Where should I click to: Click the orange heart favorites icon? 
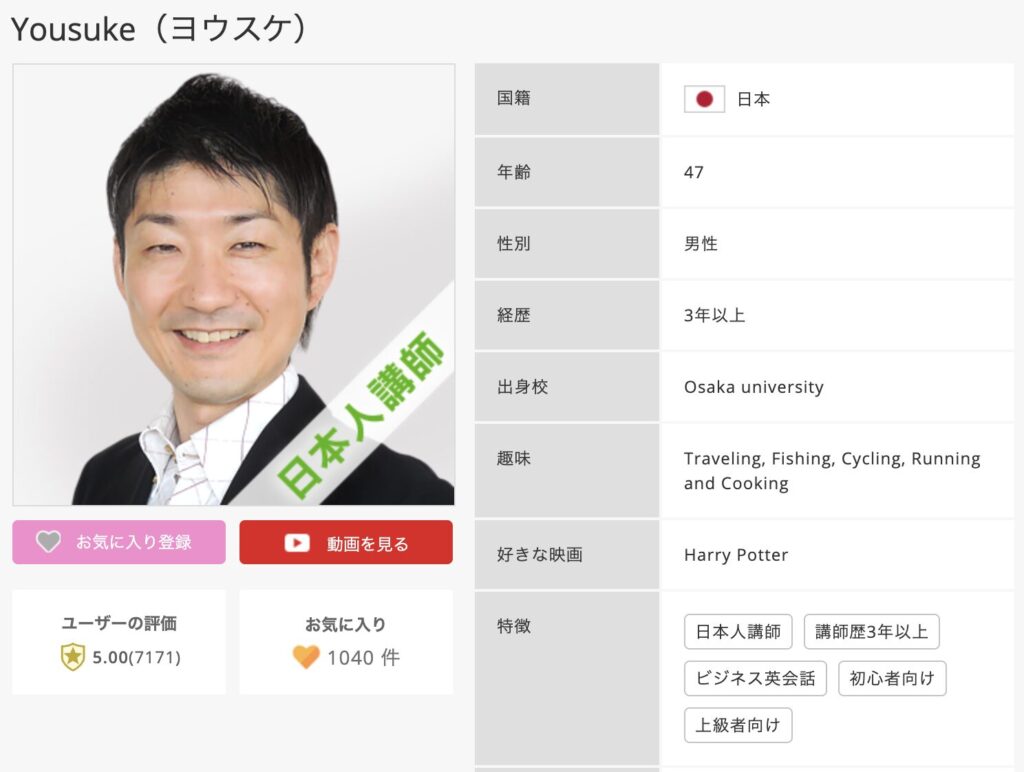point(306,657)
